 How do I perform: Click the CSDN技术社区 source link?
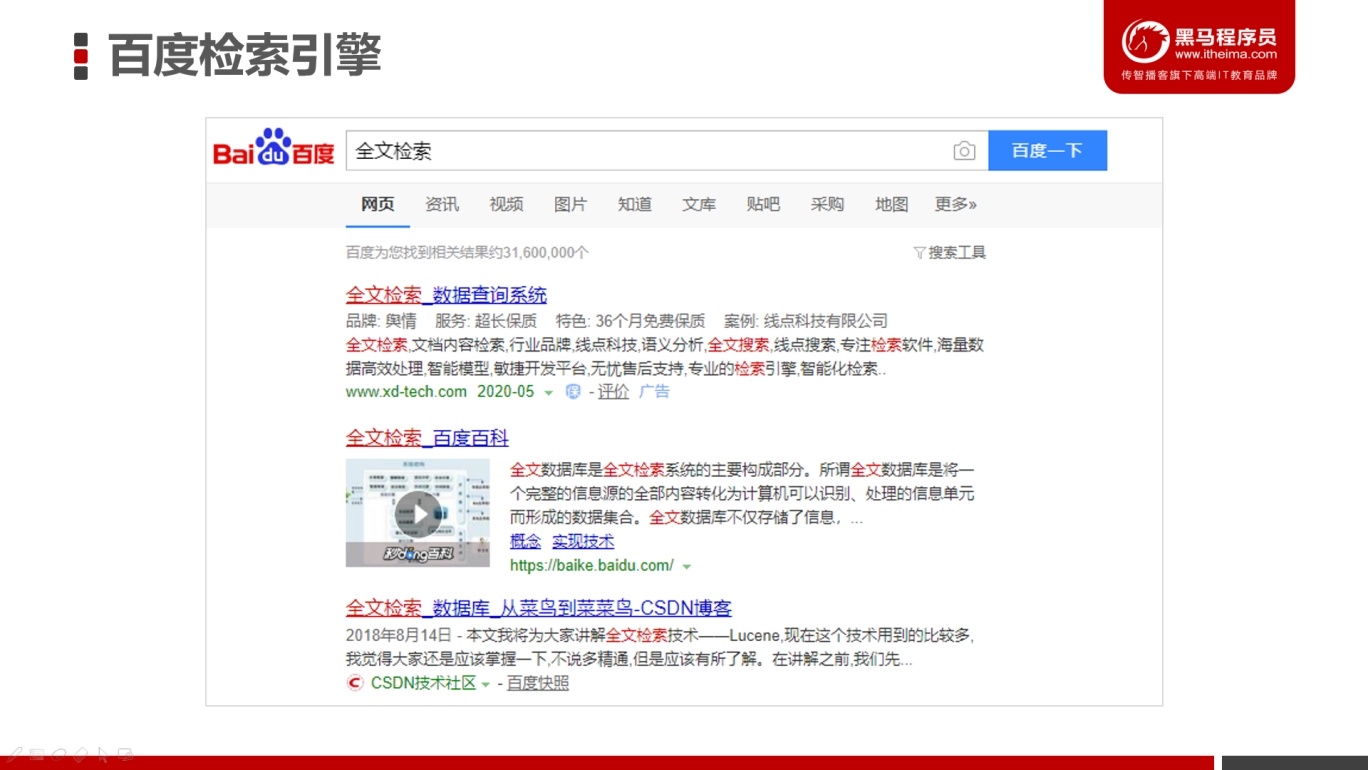click(x=423, y=683)
